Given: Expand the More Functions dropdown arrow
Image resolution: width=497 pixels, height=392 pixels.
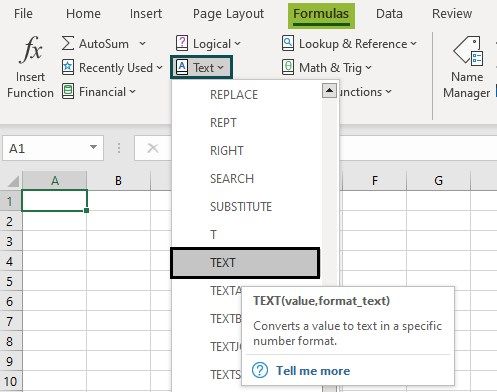Looking at the screenshot, I should pos(388,92).
